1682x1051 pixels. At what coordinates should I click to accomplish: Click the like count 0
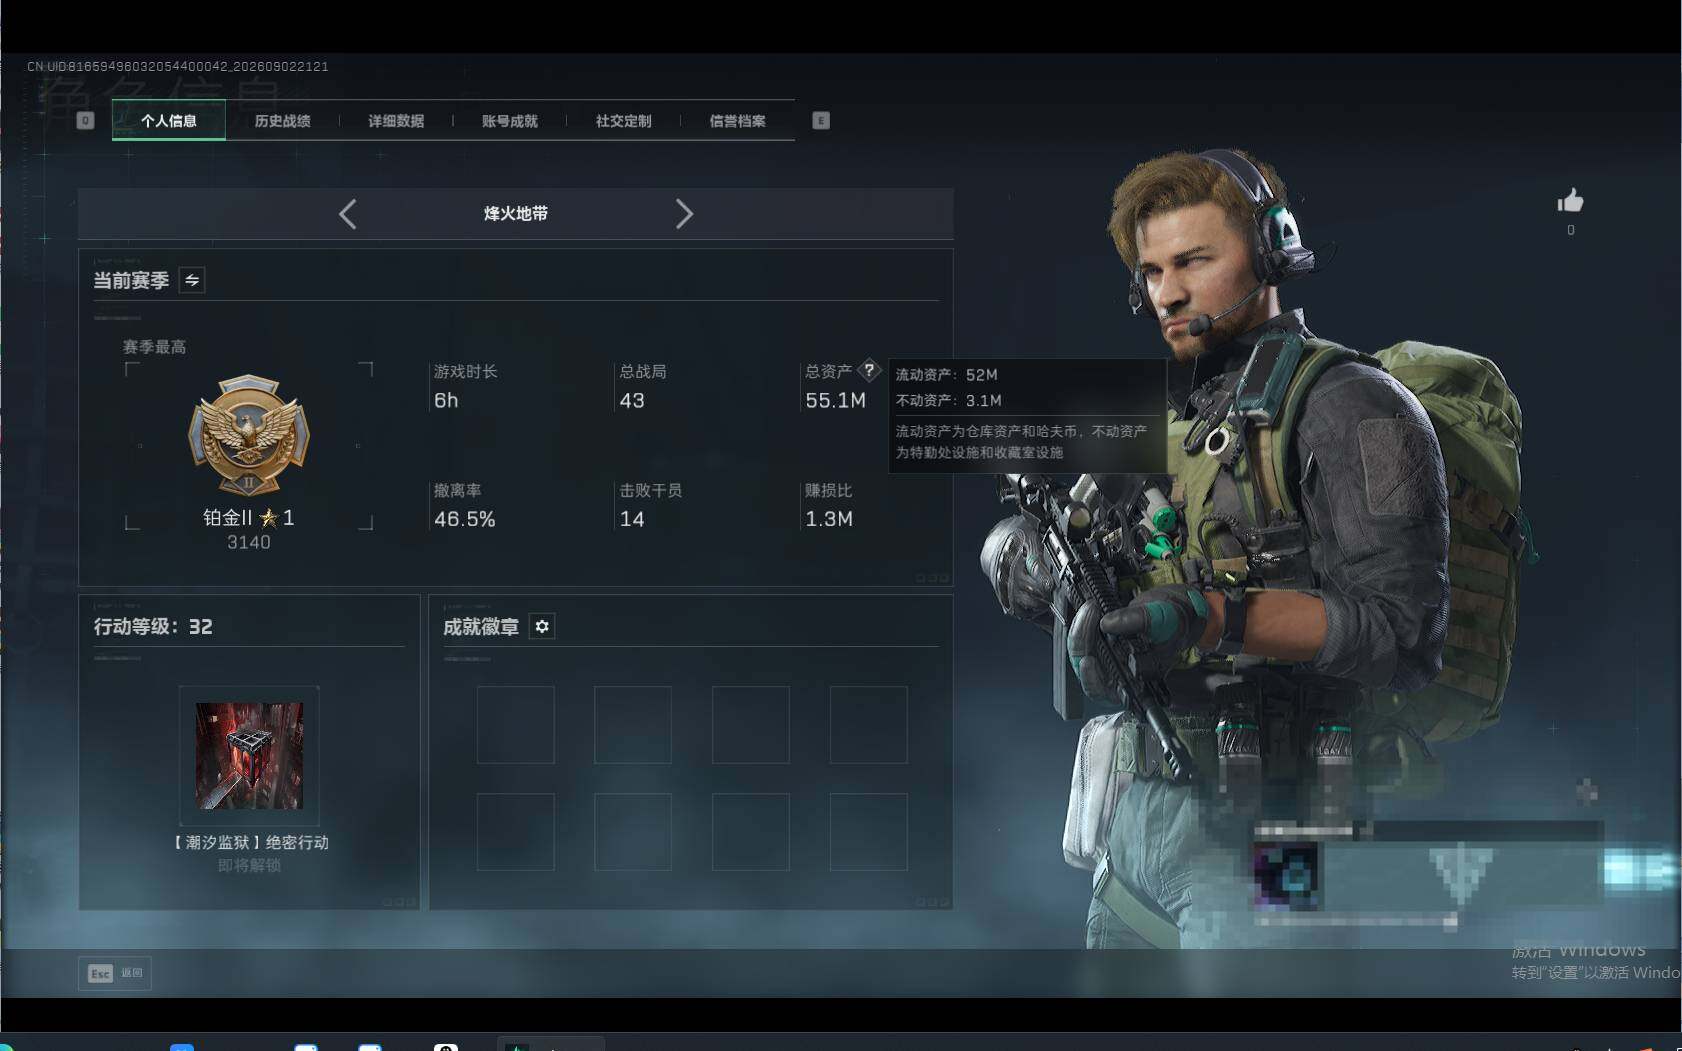click(1571, 230)
